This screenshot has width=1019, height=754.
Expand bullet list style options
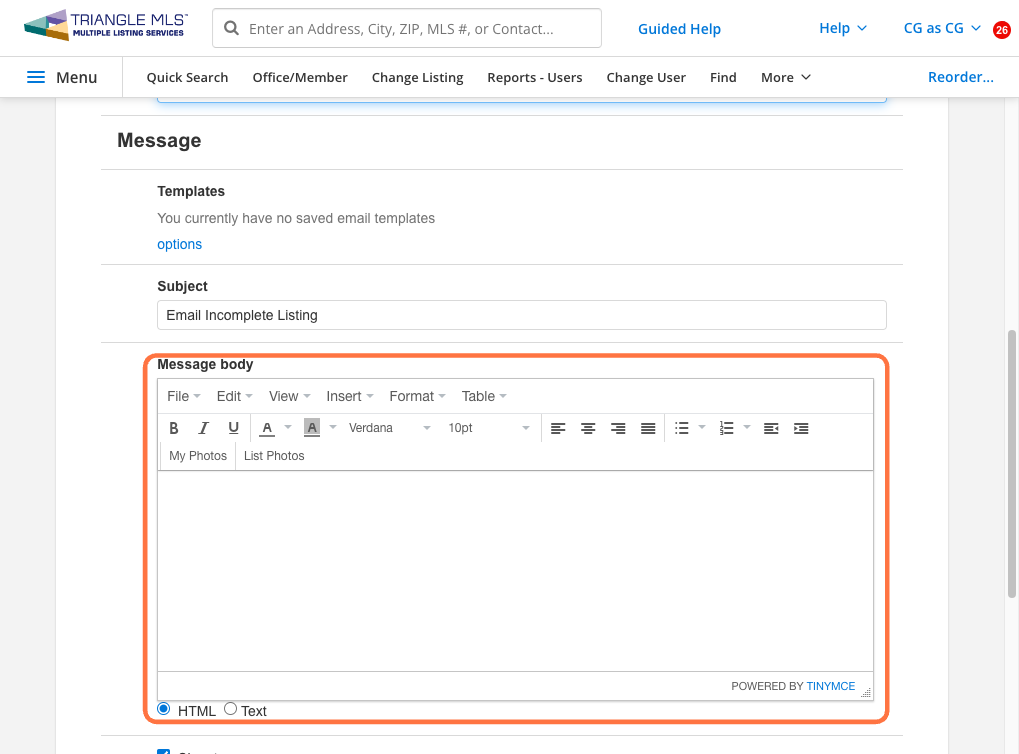(702, 428)
